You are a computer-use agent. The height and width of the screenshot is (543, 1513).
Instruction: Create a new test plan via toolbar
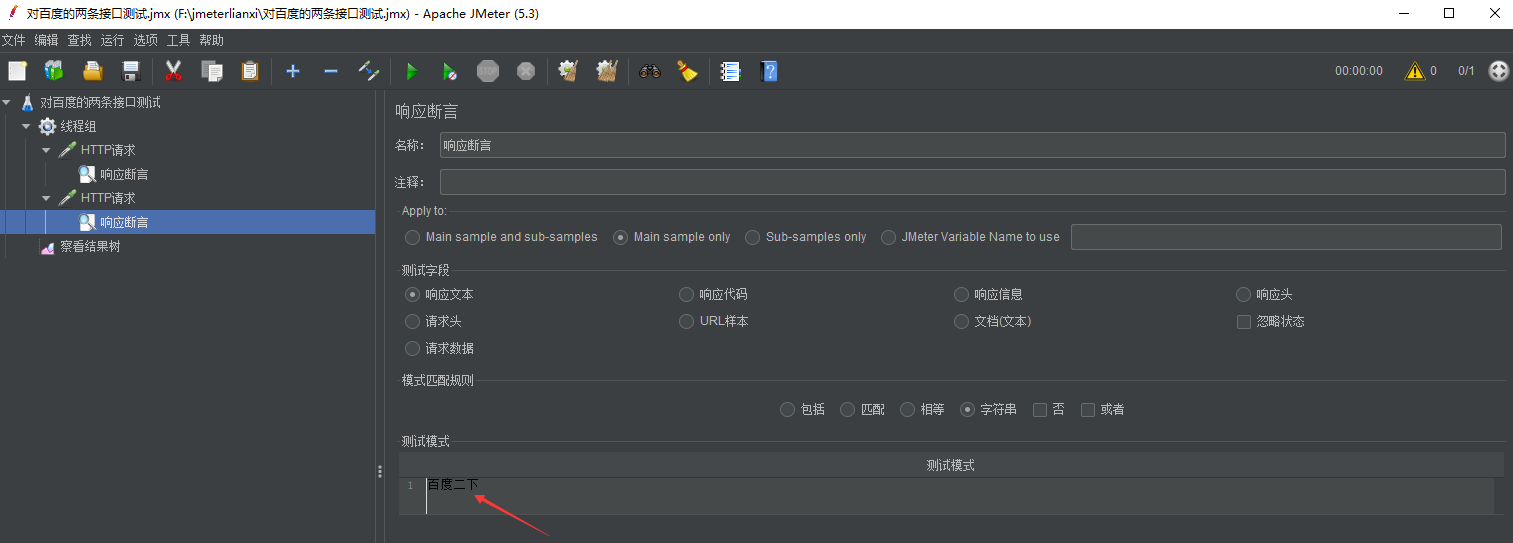17,71
